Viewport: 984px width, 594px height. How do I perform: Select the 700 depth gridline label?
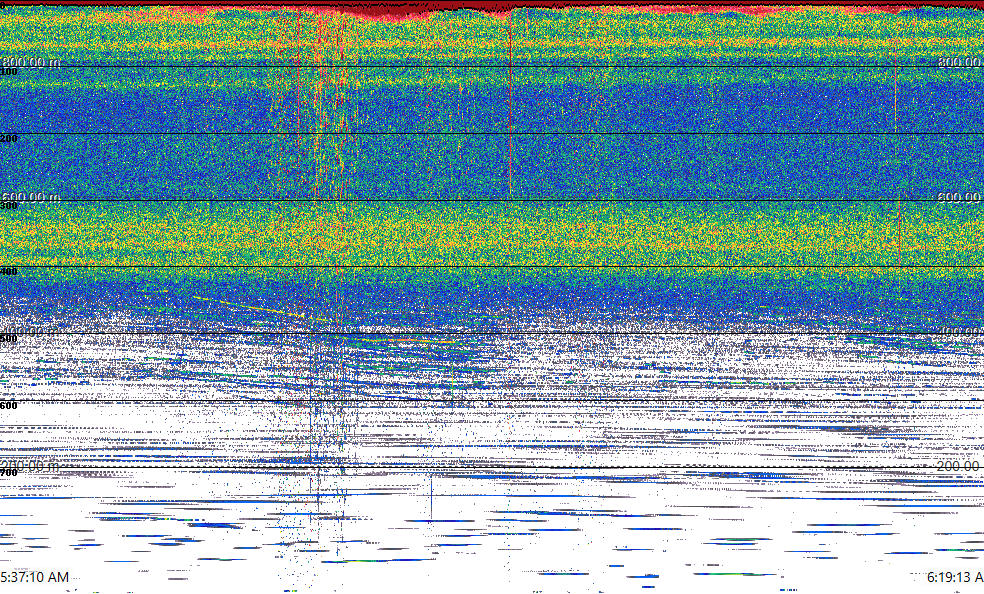pos(9,472)
